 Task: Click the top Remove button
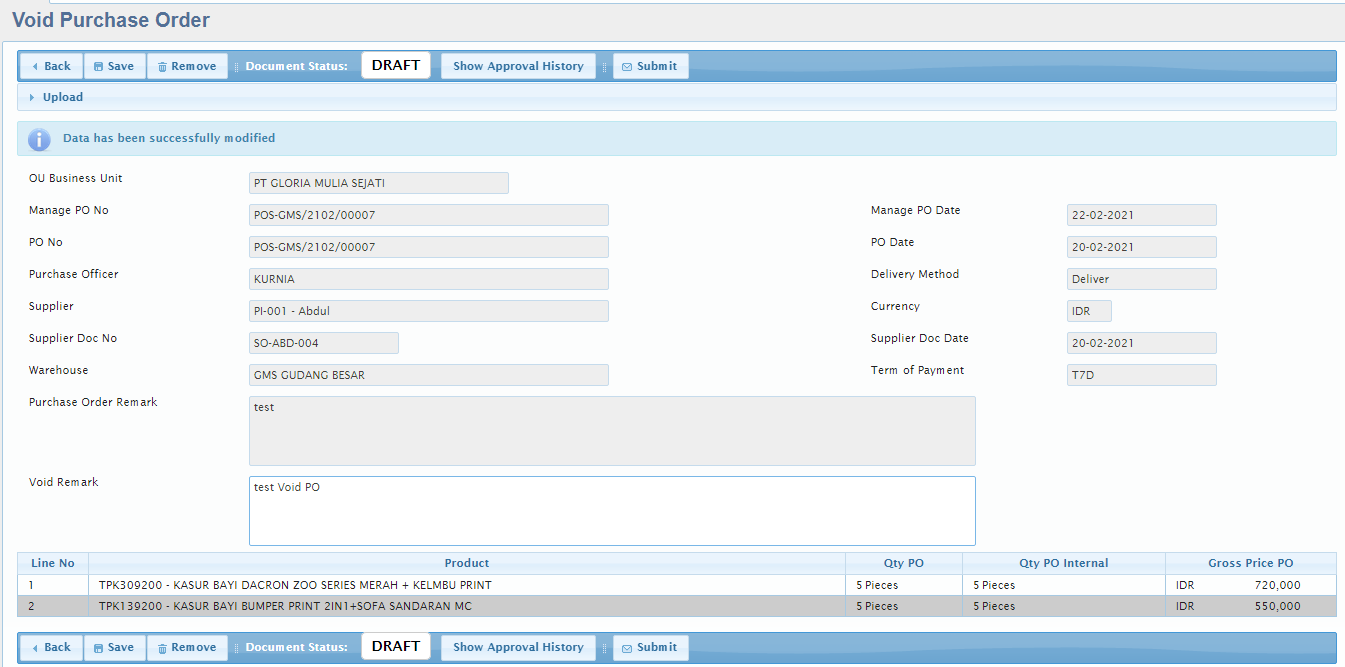(188, 66)
